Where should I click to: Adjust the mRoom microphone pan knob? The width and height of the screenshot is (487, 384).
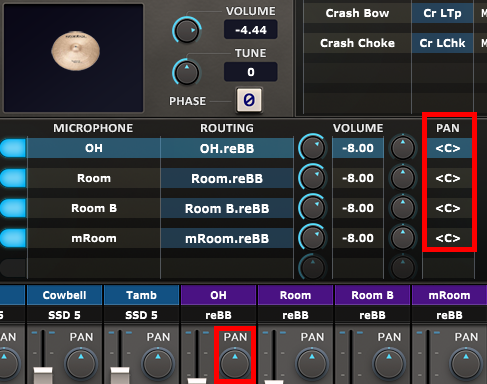point(403,238)
